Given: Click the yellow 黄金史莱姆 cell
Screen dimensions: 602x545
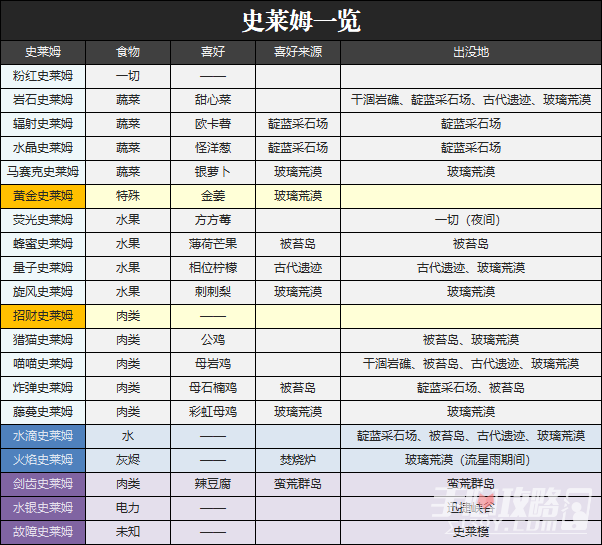Looking at the screenshot, I should pos(43,196).
